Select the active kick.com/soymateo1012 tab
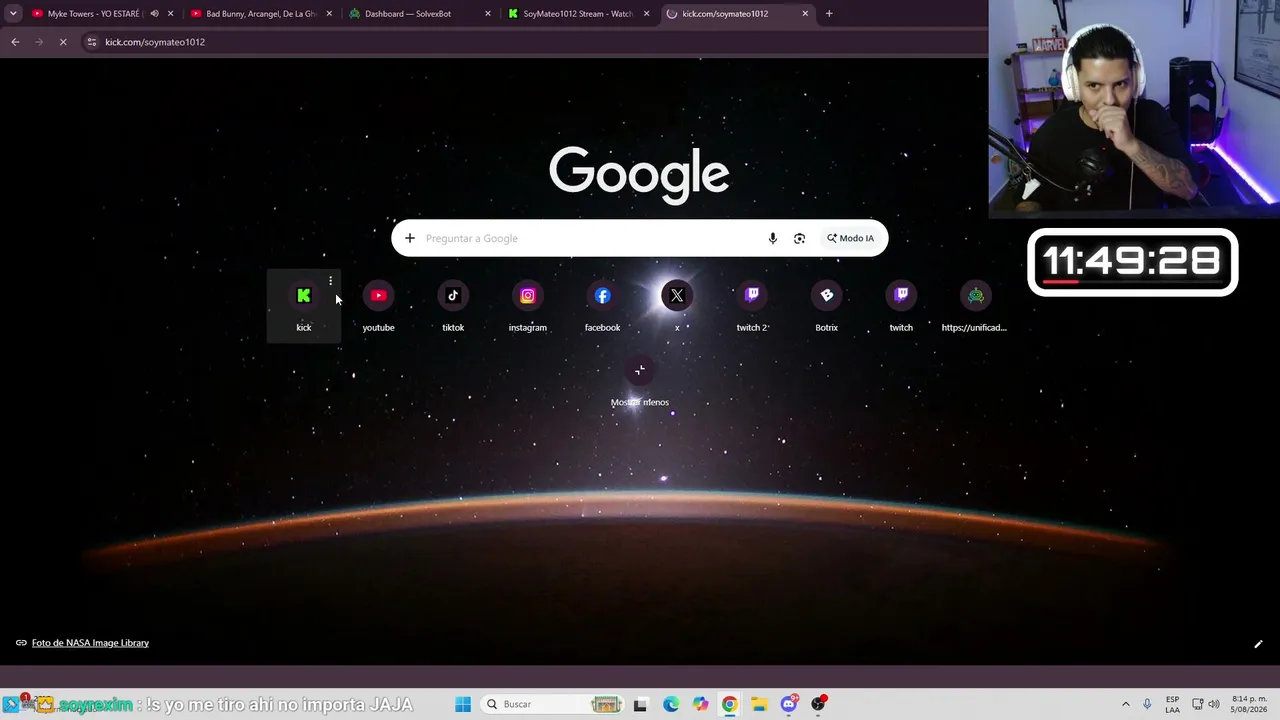 click(737, 14)
